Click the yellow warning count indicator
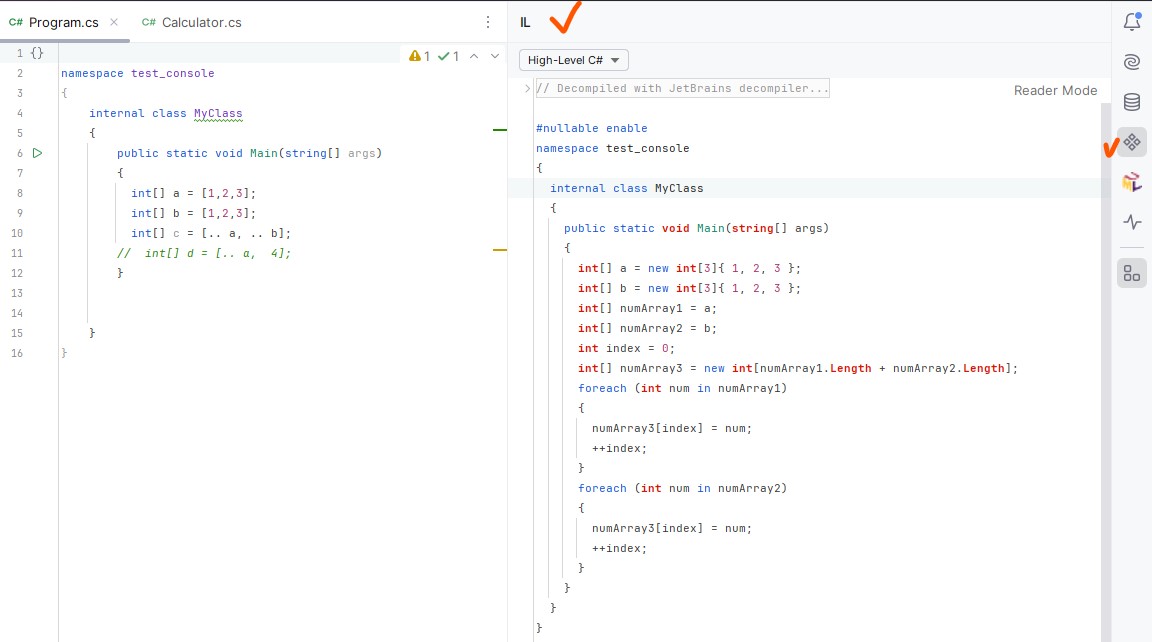This screenshot has width=1152, height=642. point(419,56)
